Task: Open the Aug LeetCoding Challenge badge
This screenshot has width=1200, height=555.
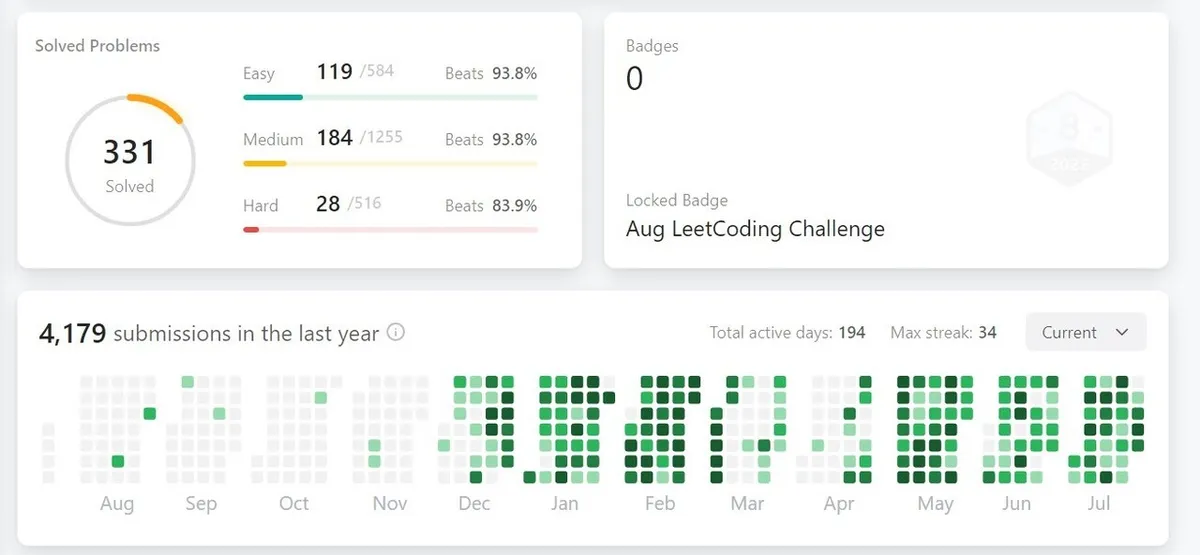Action: 755,229
